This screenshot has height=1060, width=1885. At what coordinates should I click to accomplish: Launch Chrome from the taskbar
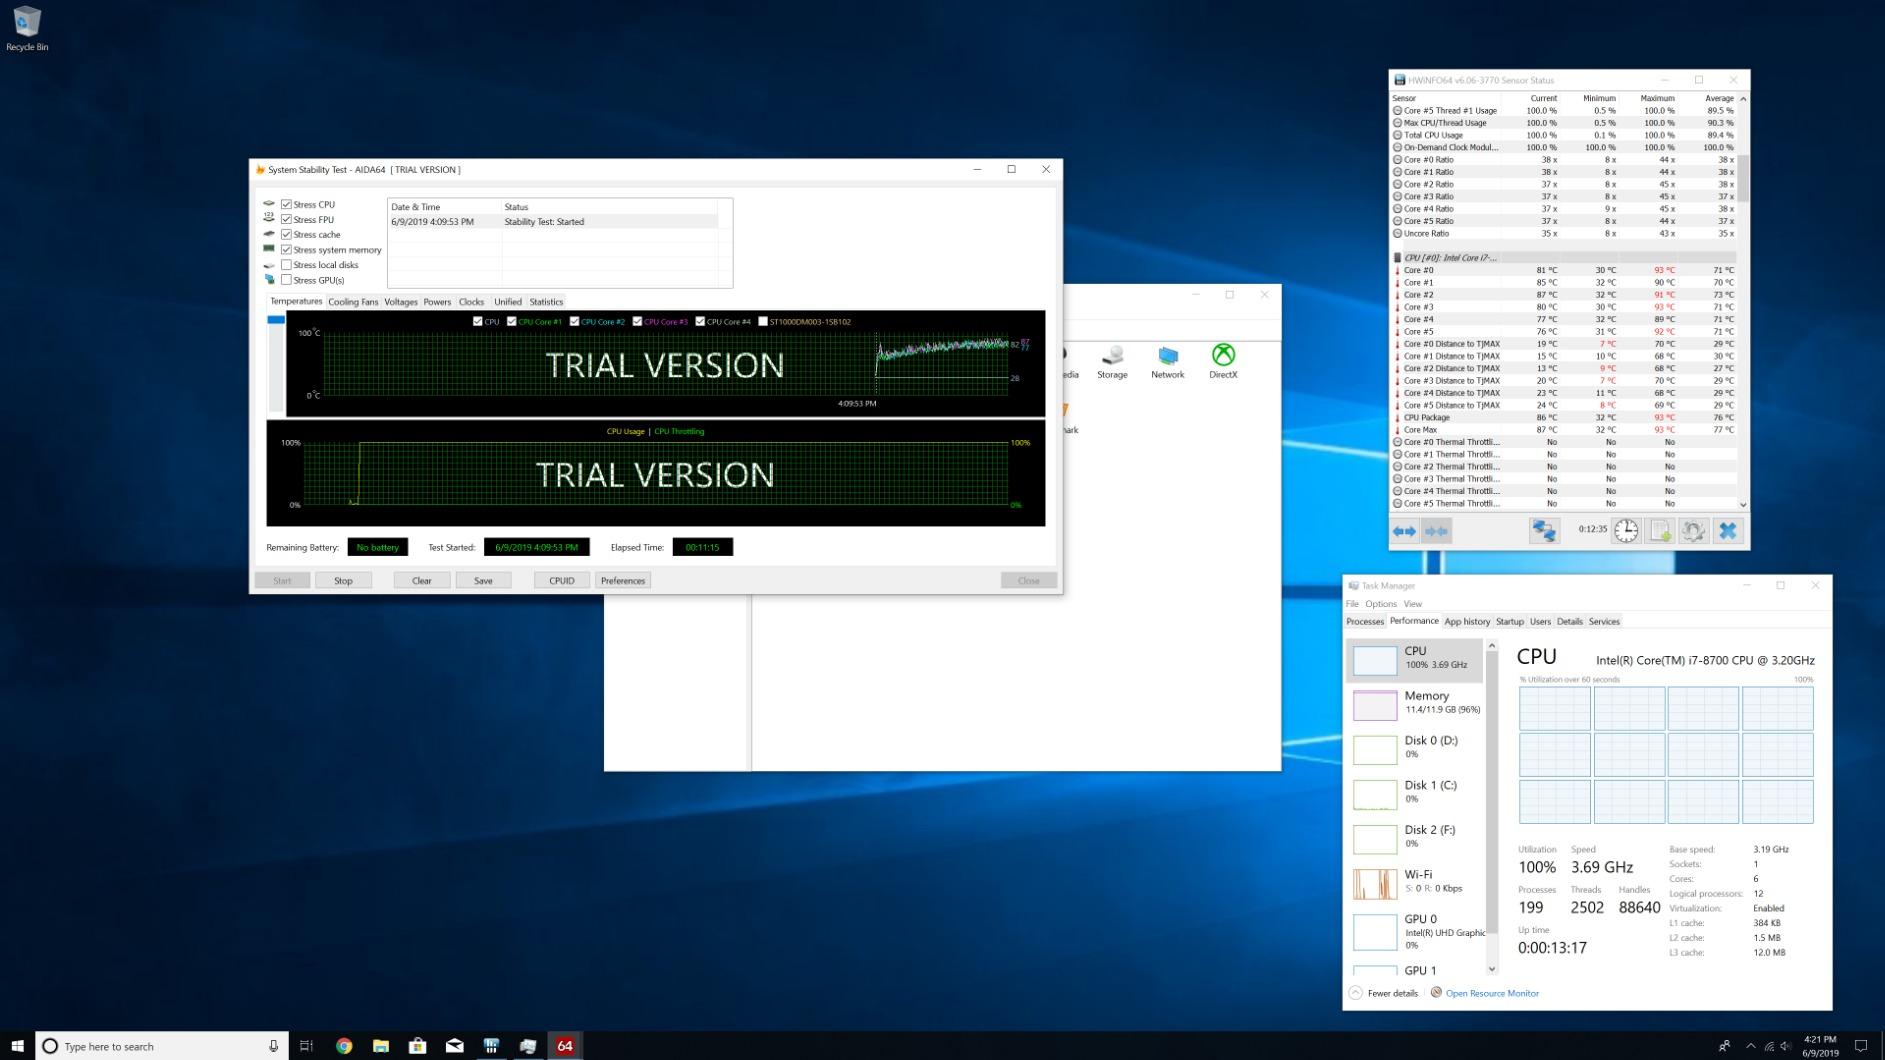point(344,1046)
